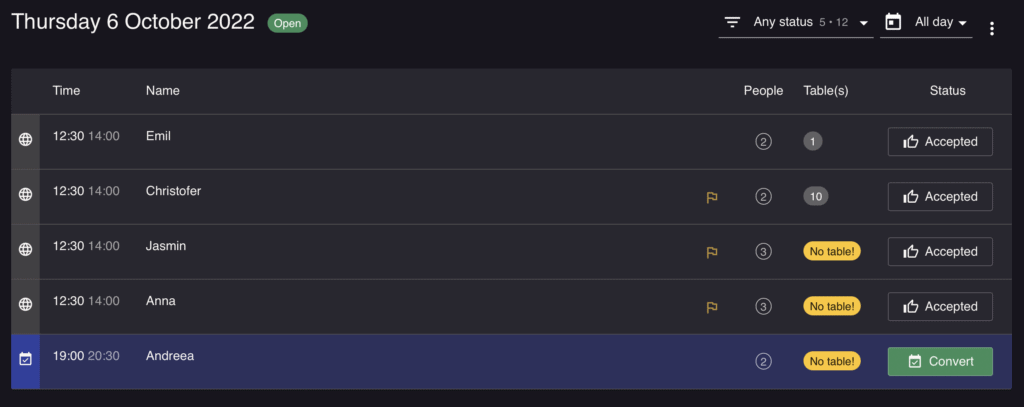Click the globe icon on Emil's row
The width and height of the screenshot is (1024, 407).
tap(25, 139)
